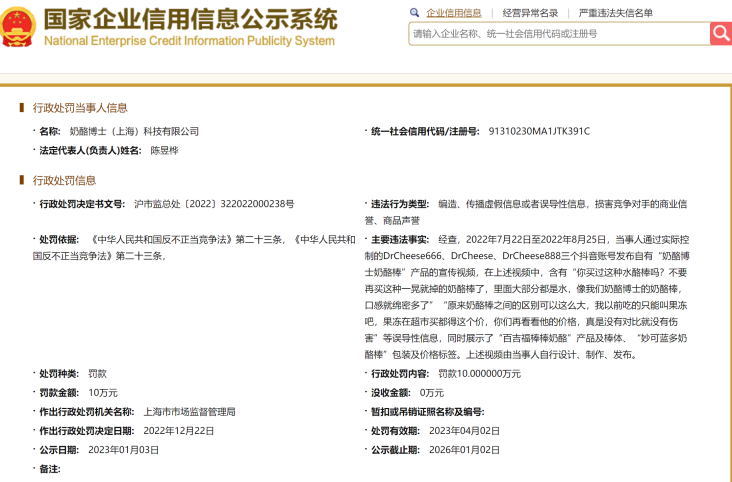Screen dimensions: 732x482
Task: Select the 严重违法失信名单 tab
Action: point(615,13)
